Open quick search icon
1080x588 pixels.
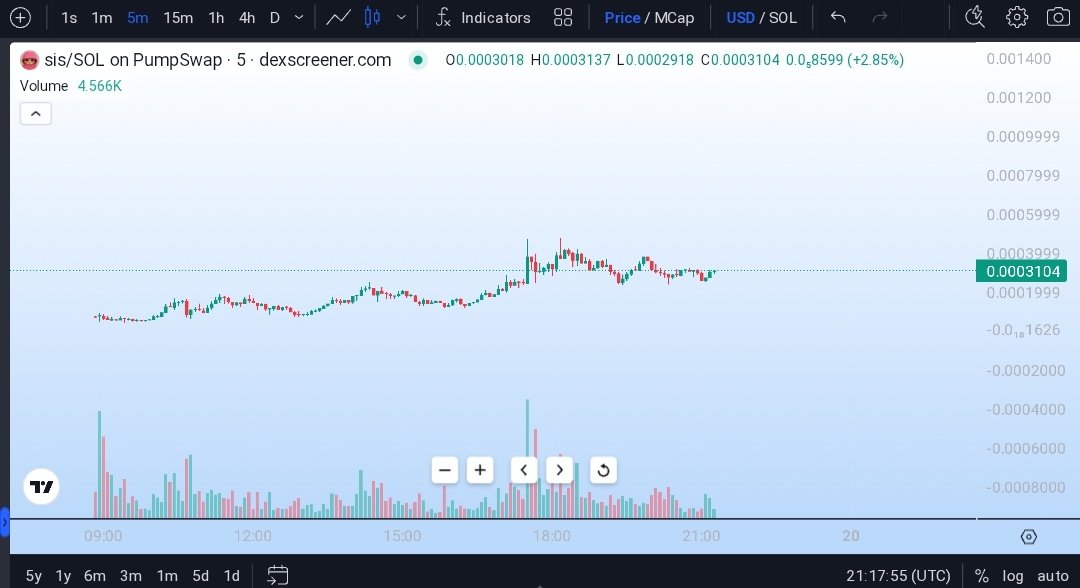pos(975,17)
